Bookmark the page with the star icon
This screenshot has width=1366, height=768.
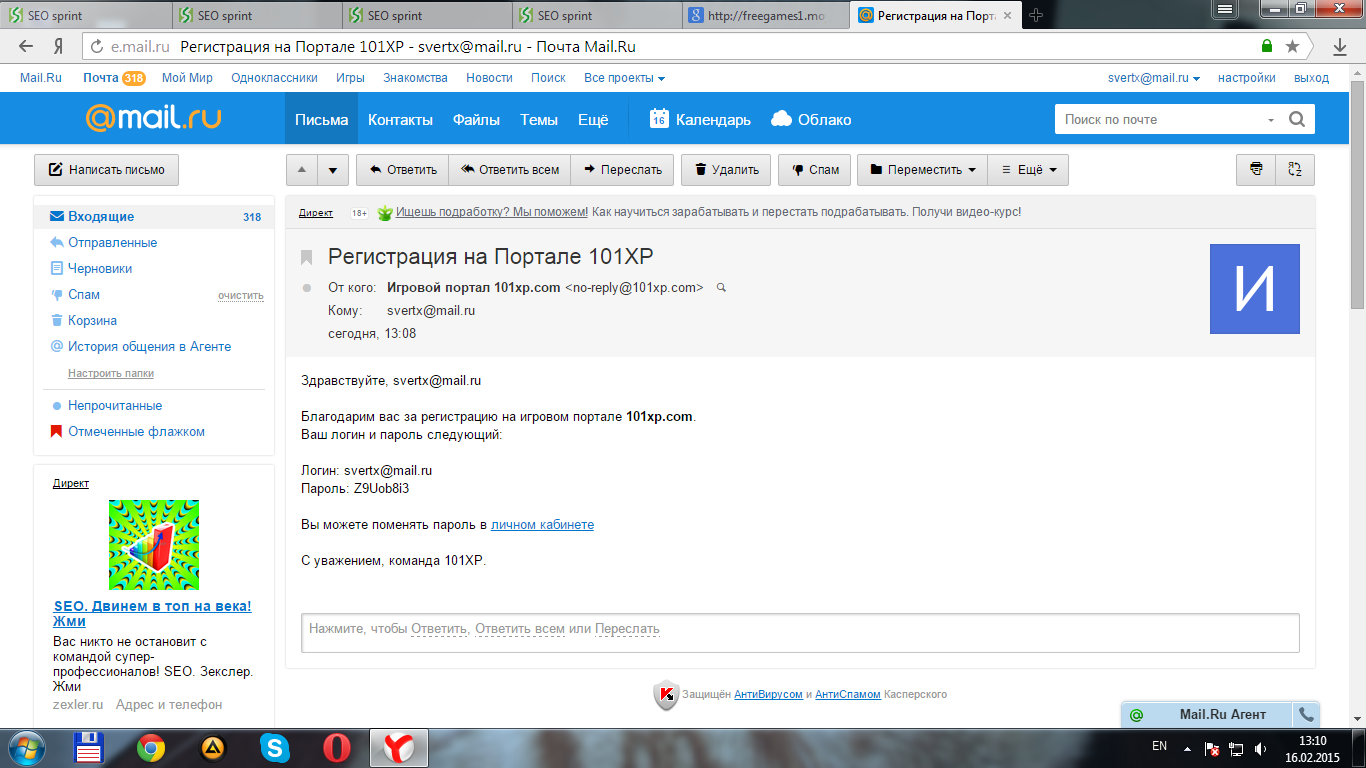coord(1293,46)
